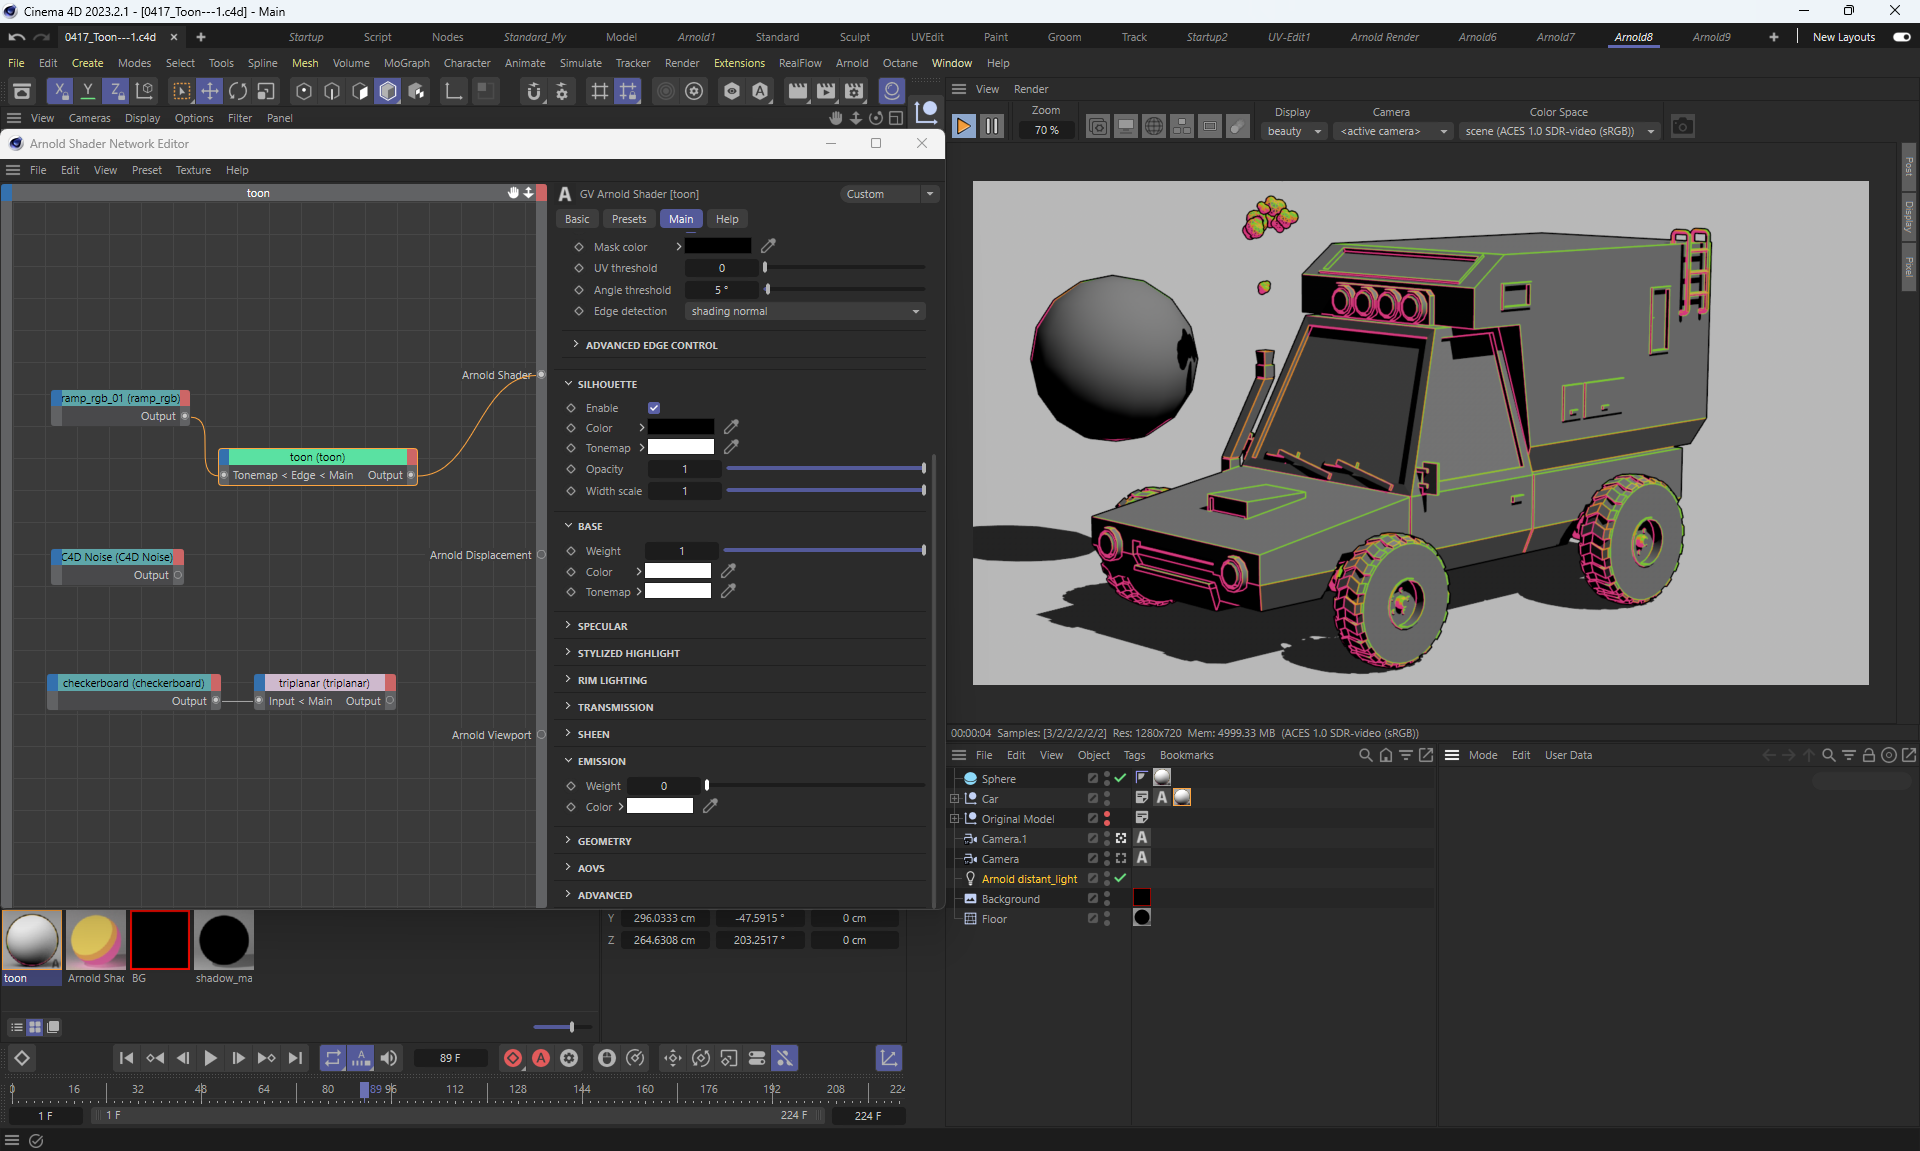Toggle the Sphere object's enable checkmark
Image resolution: width=1920 pixels, height=1151 pixels.
coord(1120,778)
